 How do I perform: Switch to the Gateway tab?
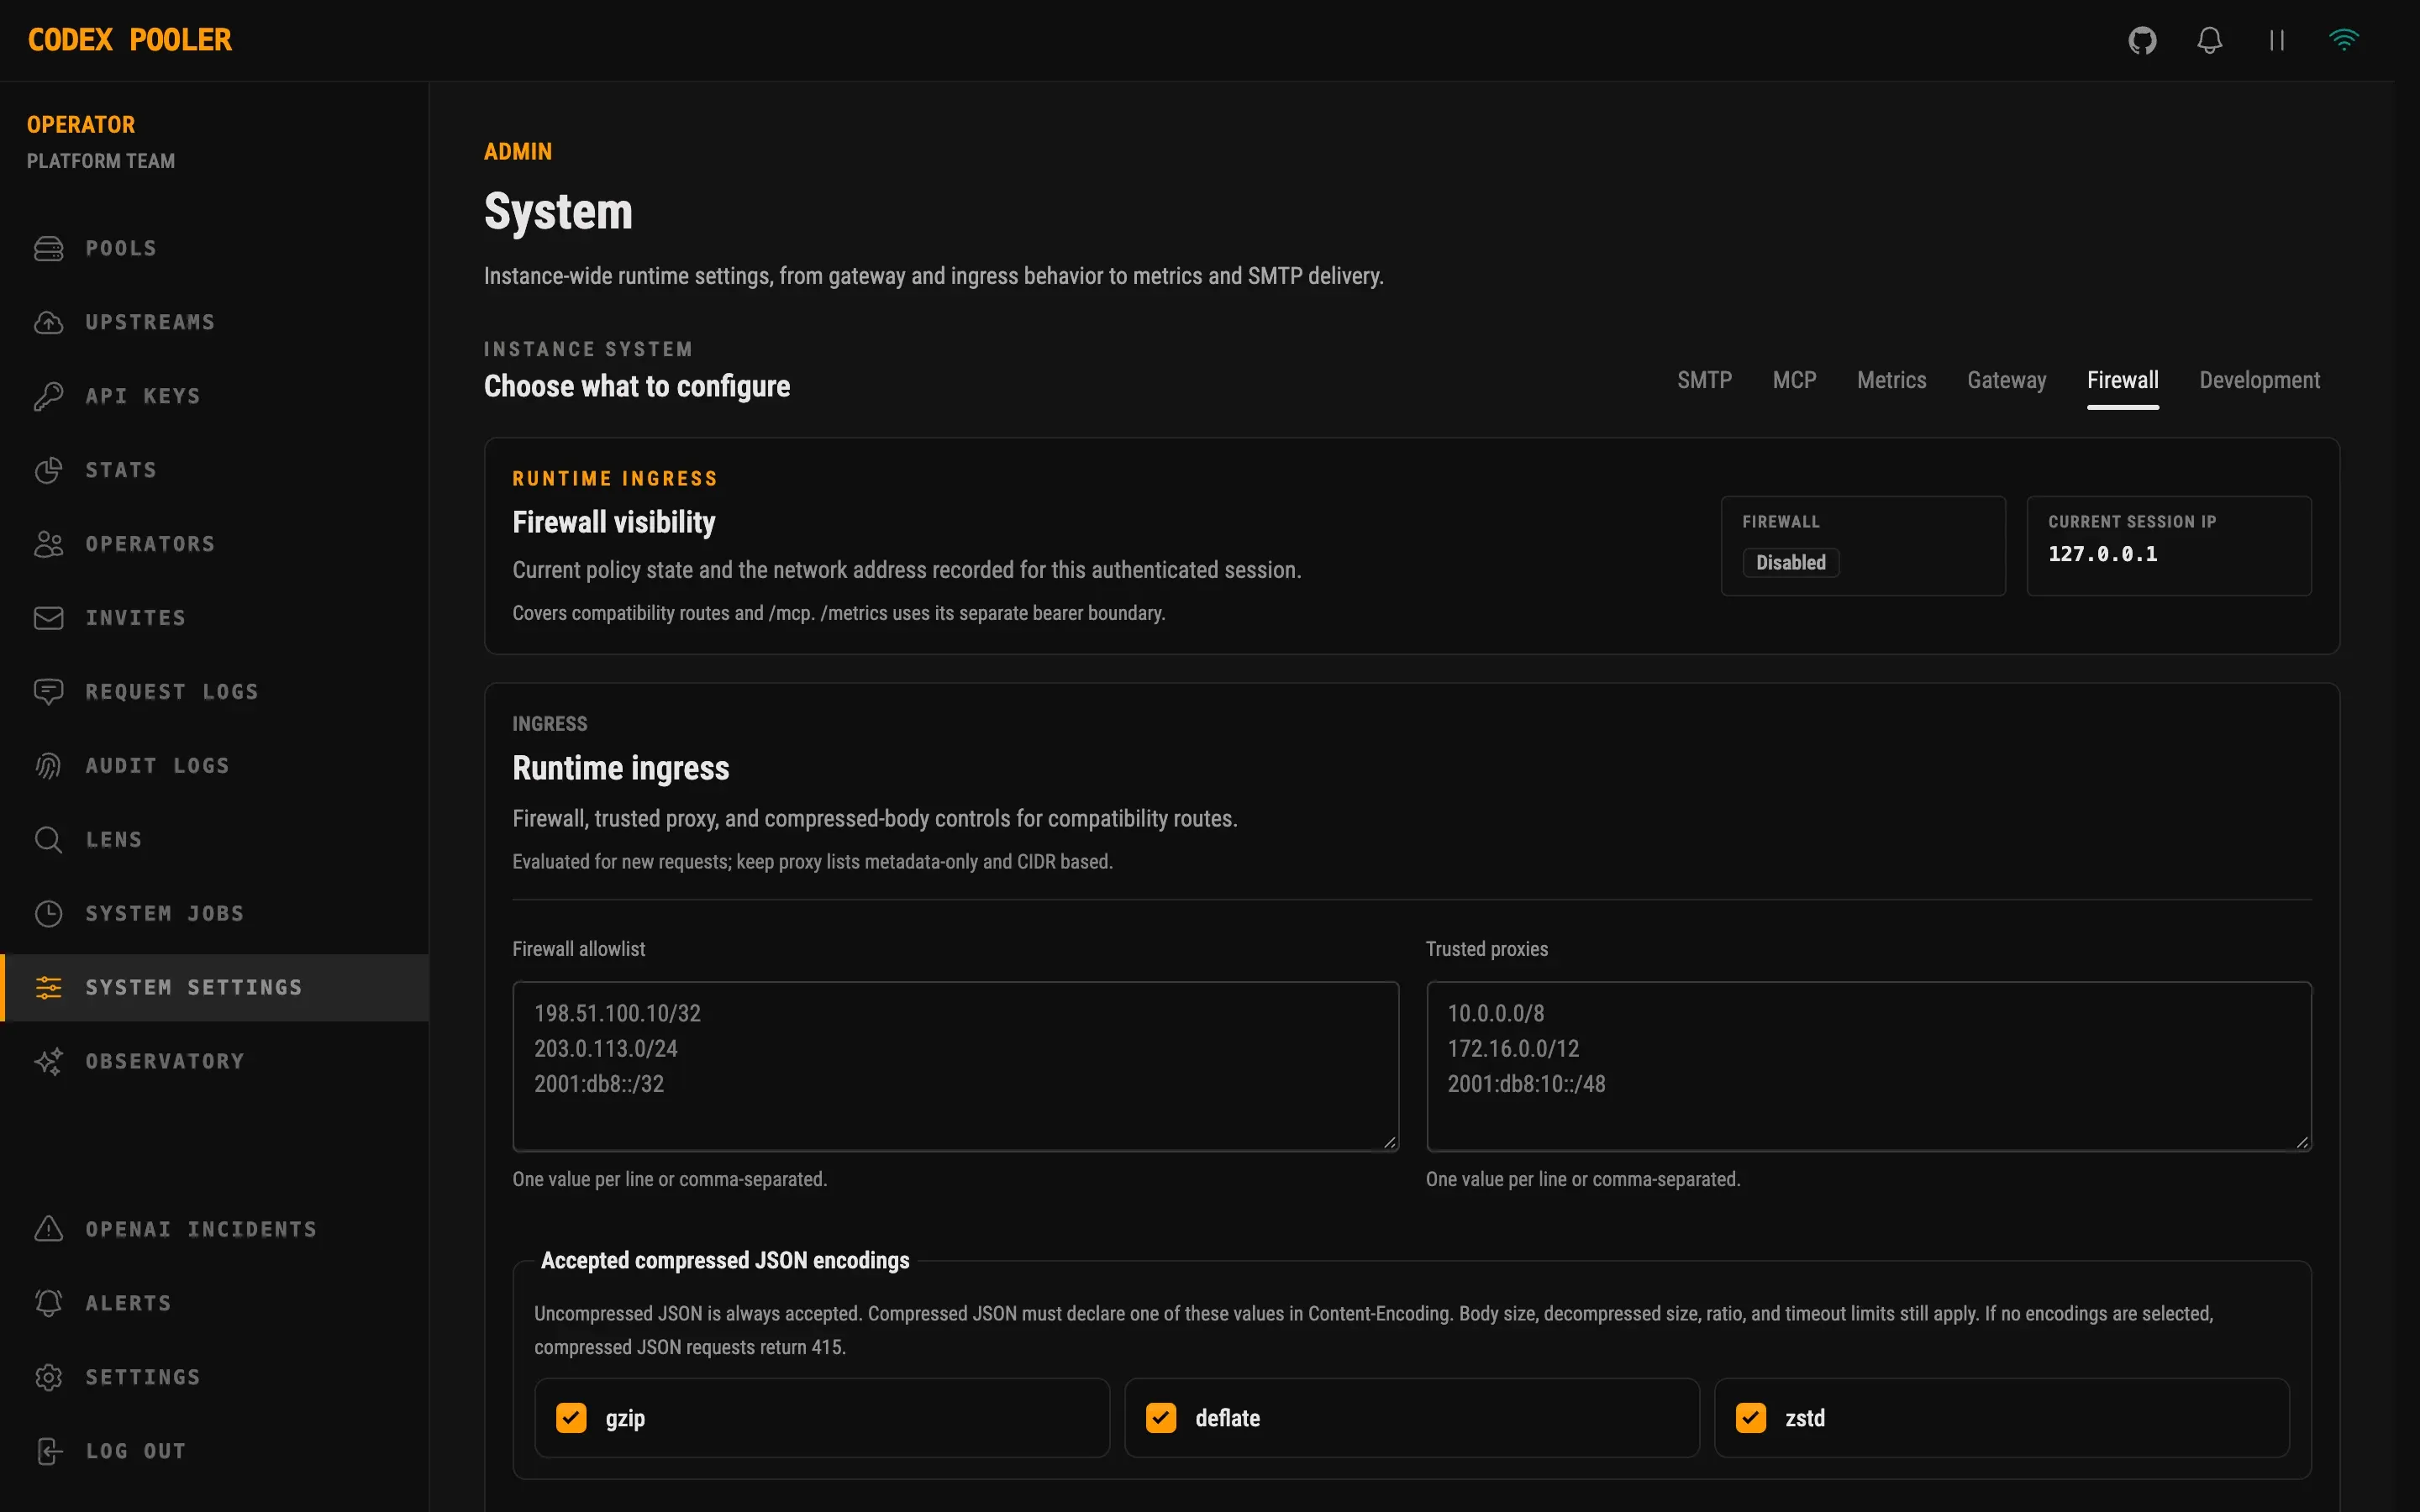2006,381
